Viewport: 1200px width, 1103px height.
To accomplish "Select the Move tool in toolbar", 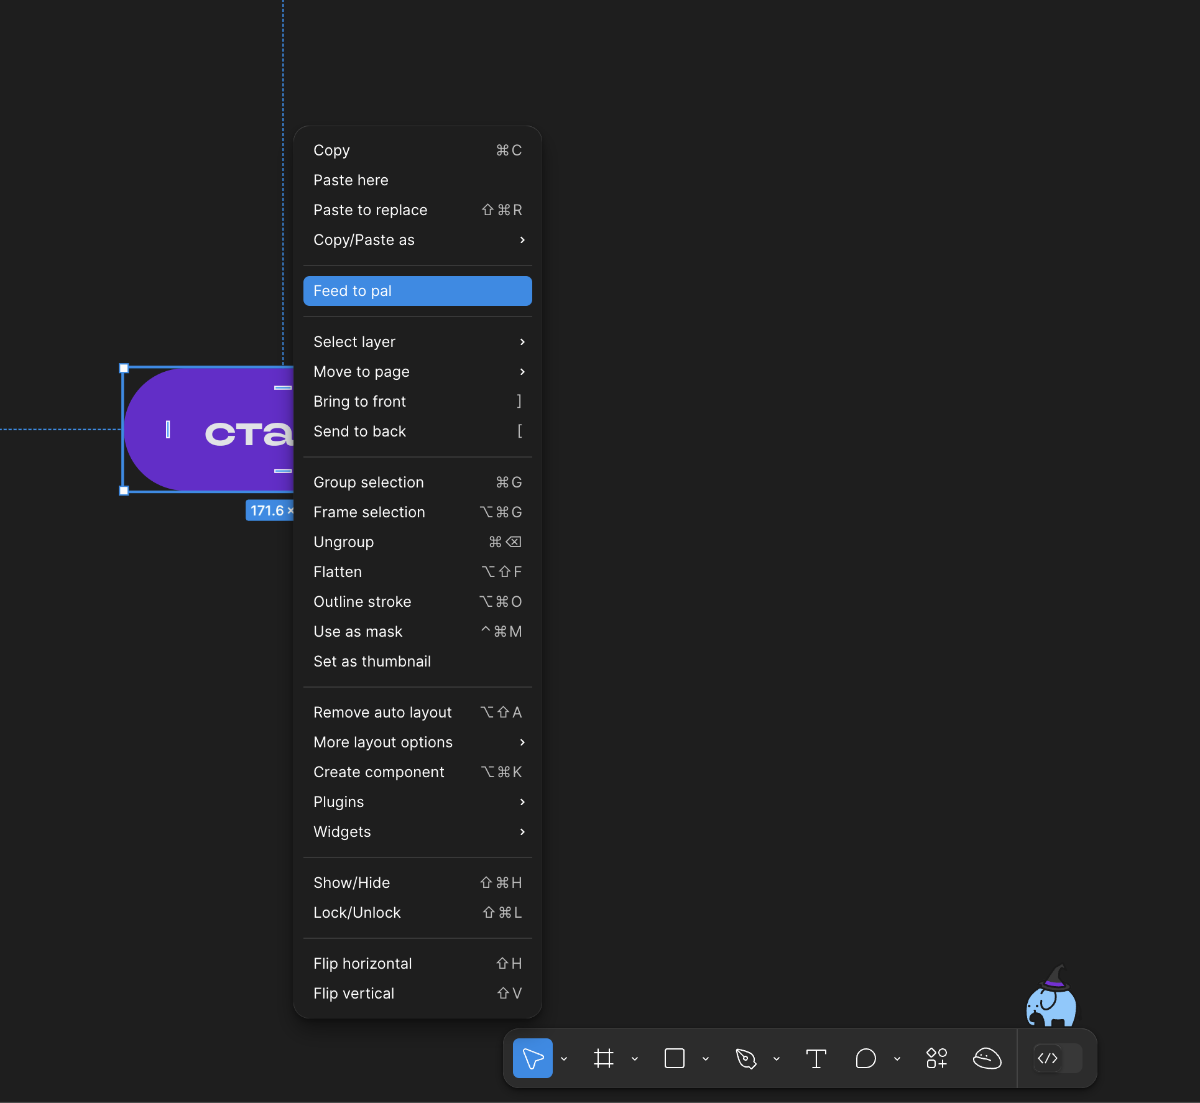I will tap(532, 1058).
